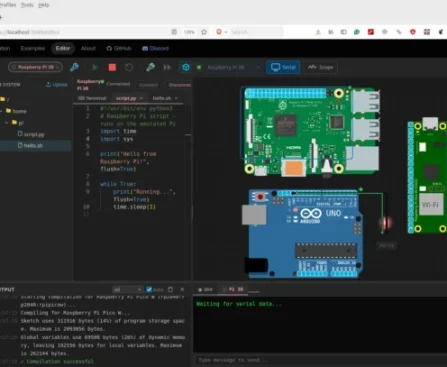Click the Arduino Uno reset button

click(x=260, y=197)
